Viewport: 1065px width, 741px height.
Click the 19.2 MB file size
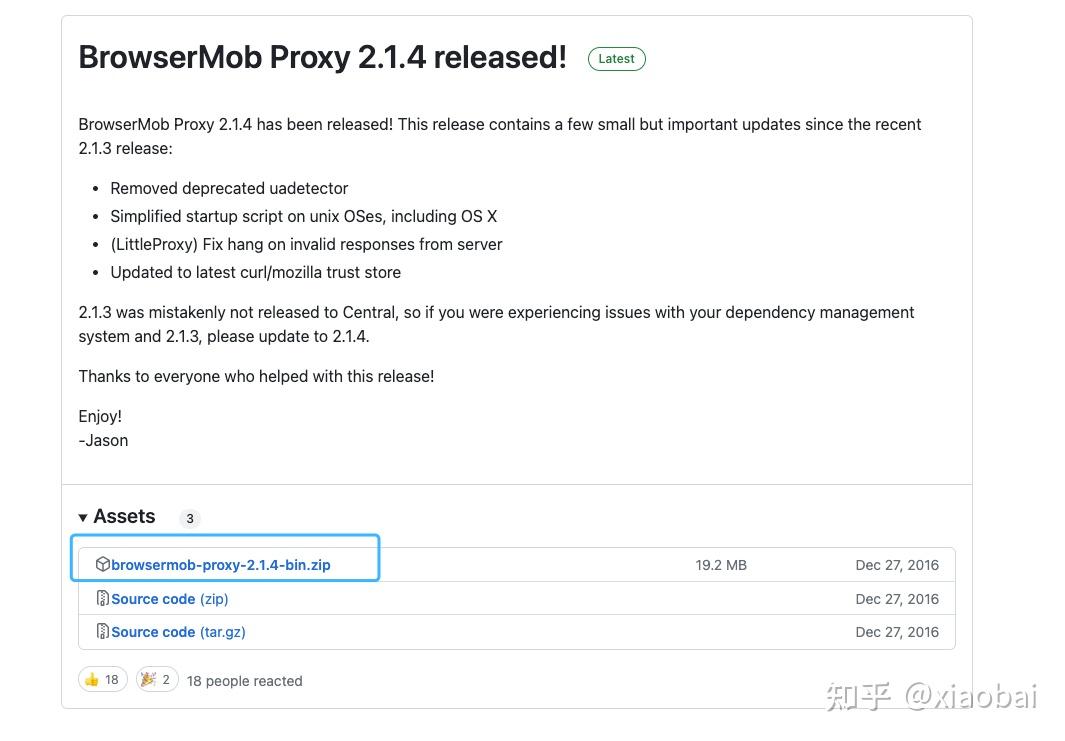[721, 565]
